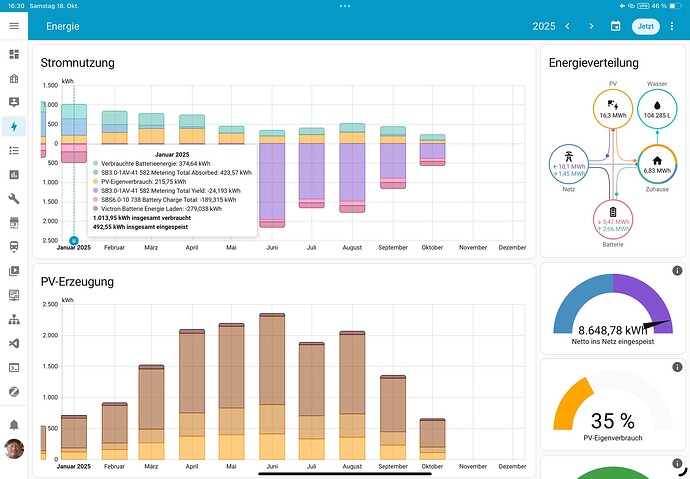690x479 pixels.
Task: Open the bus transit icon
Action: [x=14, y=247]
